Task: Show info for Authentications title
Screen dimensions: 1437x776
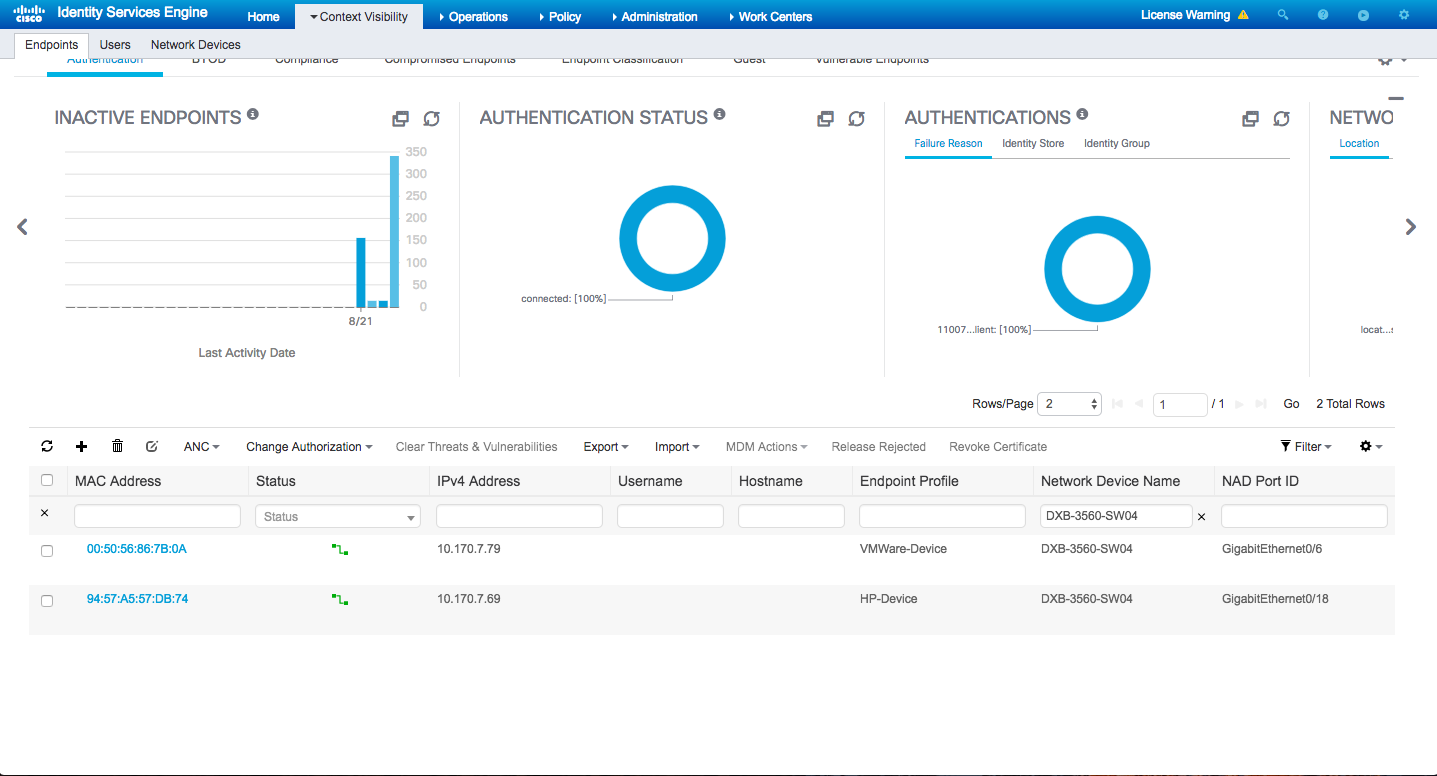Action: [1082, 114]
